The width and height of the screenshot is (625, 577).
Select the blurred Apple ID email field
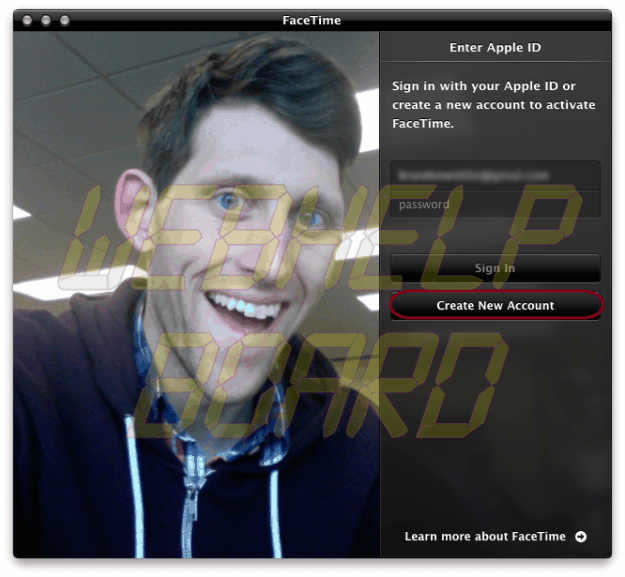pos(495,176)
